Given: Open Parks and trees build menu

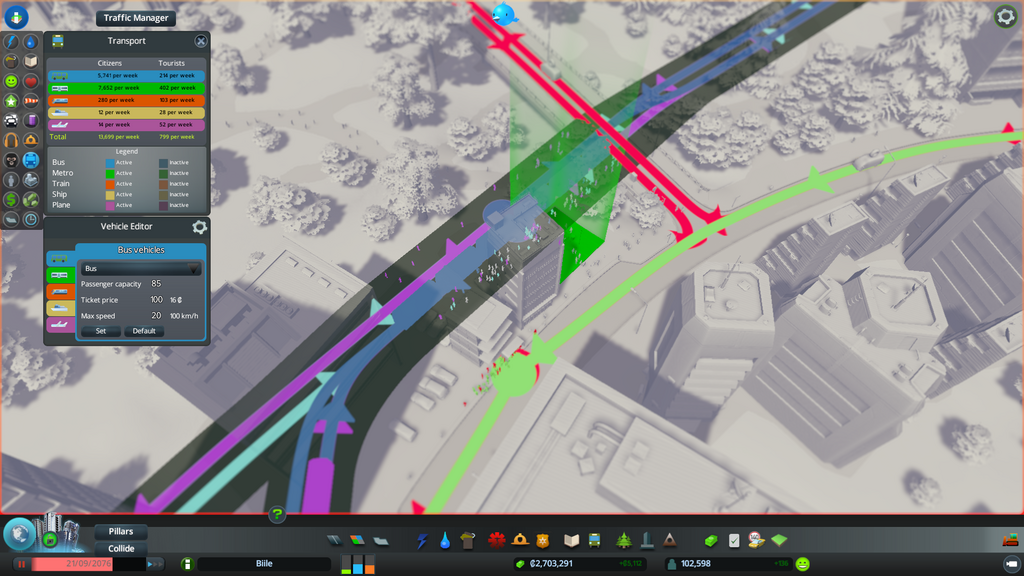Looking at the screenshot, I should click(624, 540).
